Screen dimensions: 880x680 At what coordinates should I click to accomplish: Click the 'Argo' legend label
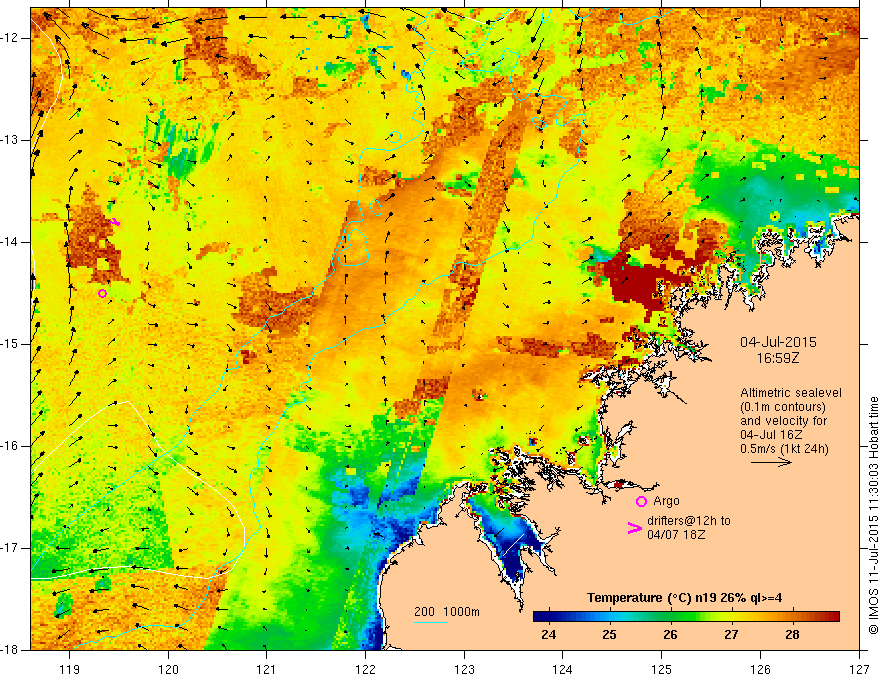click(x=666, y=501)
